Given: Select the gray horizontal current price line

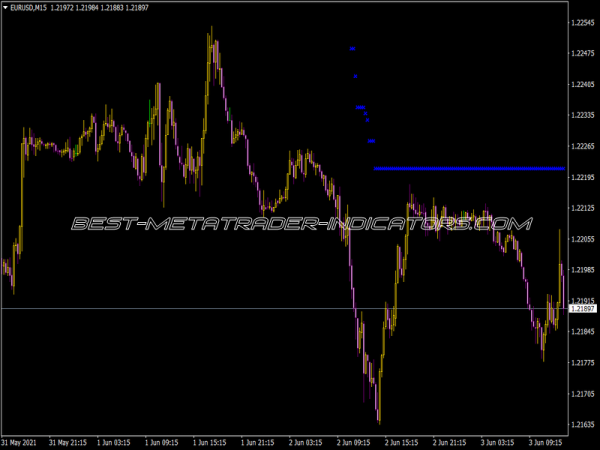Looking at the screenshot, I should tap(200, 309).
